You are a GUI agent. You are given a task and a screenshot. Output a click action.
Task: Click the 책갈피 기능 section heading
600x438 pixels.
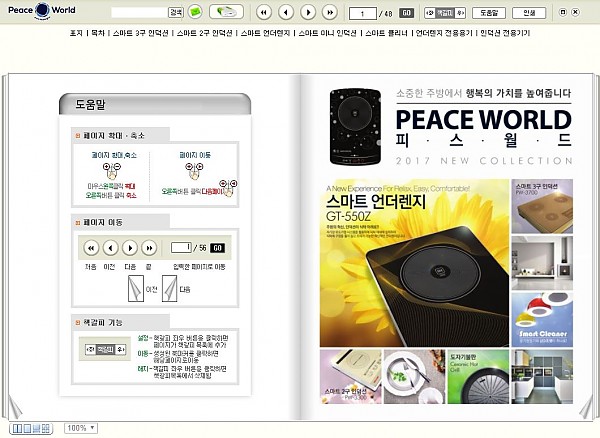pyautogui.click(x=103, y=322)
